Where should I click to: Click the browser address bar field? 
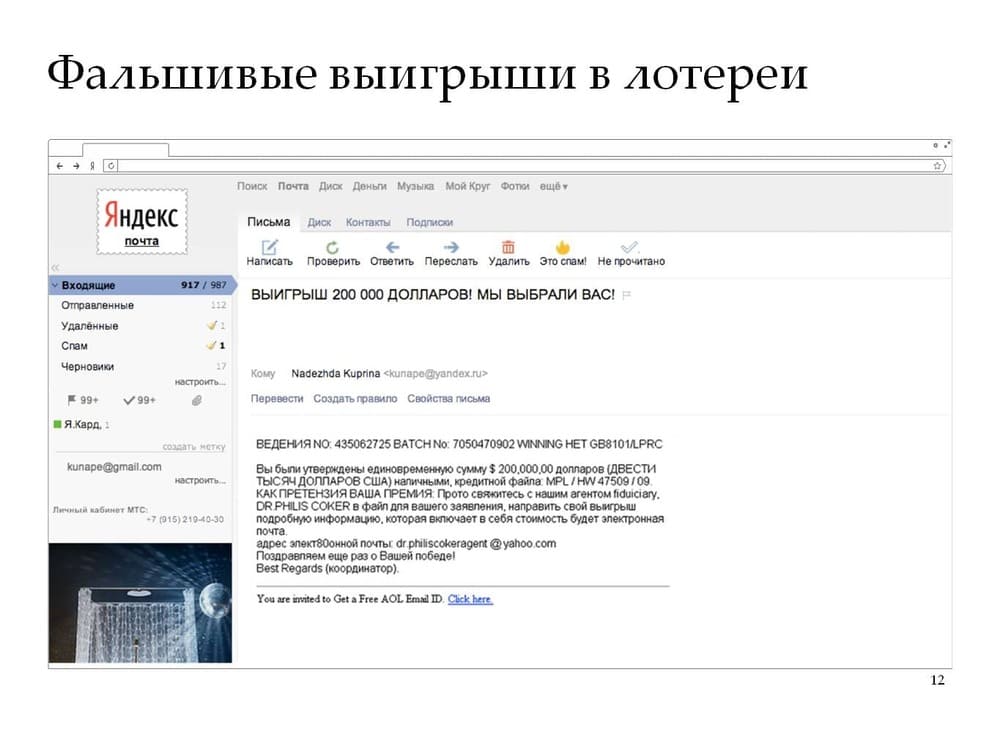(520, 165)
